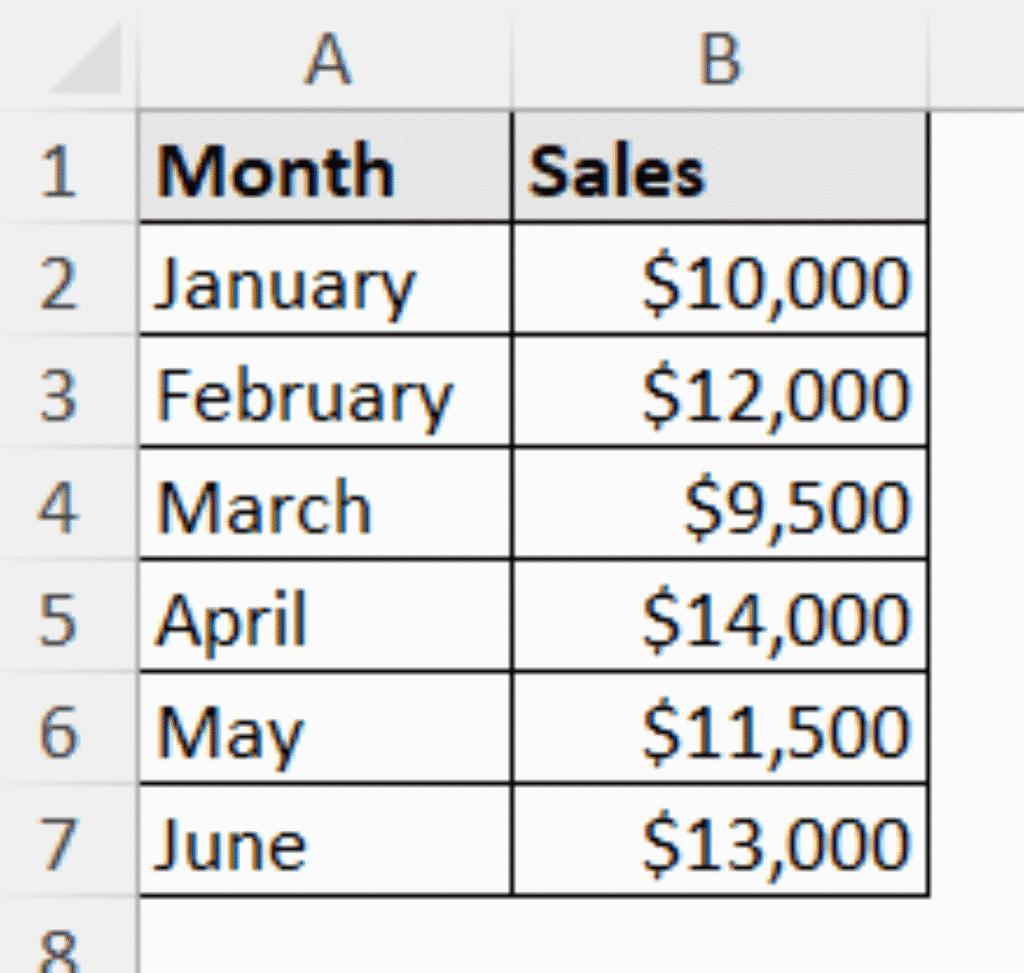1024x973 pixels.
Task: Click the row 3 header number
Action: (x=60, y=394)
